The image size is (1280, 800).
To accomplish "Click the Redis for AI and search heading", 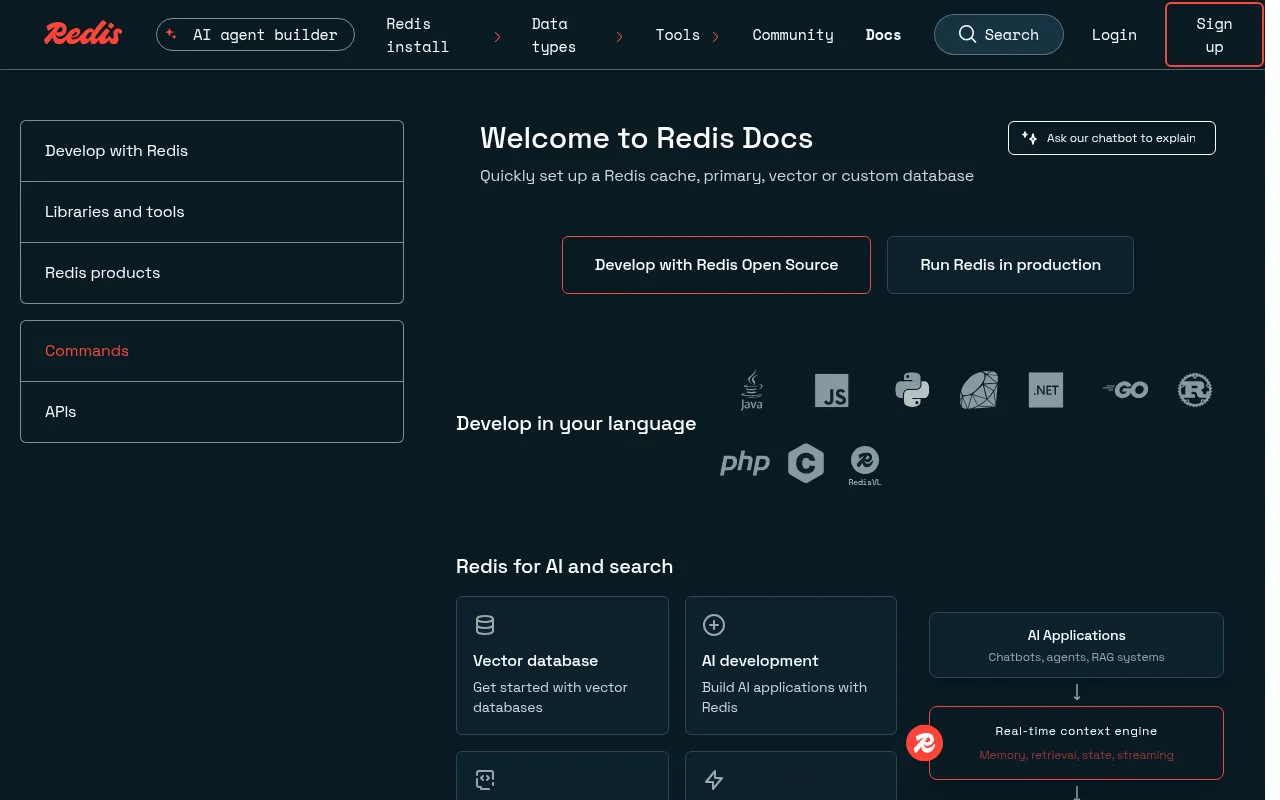I will click(564, 566).
